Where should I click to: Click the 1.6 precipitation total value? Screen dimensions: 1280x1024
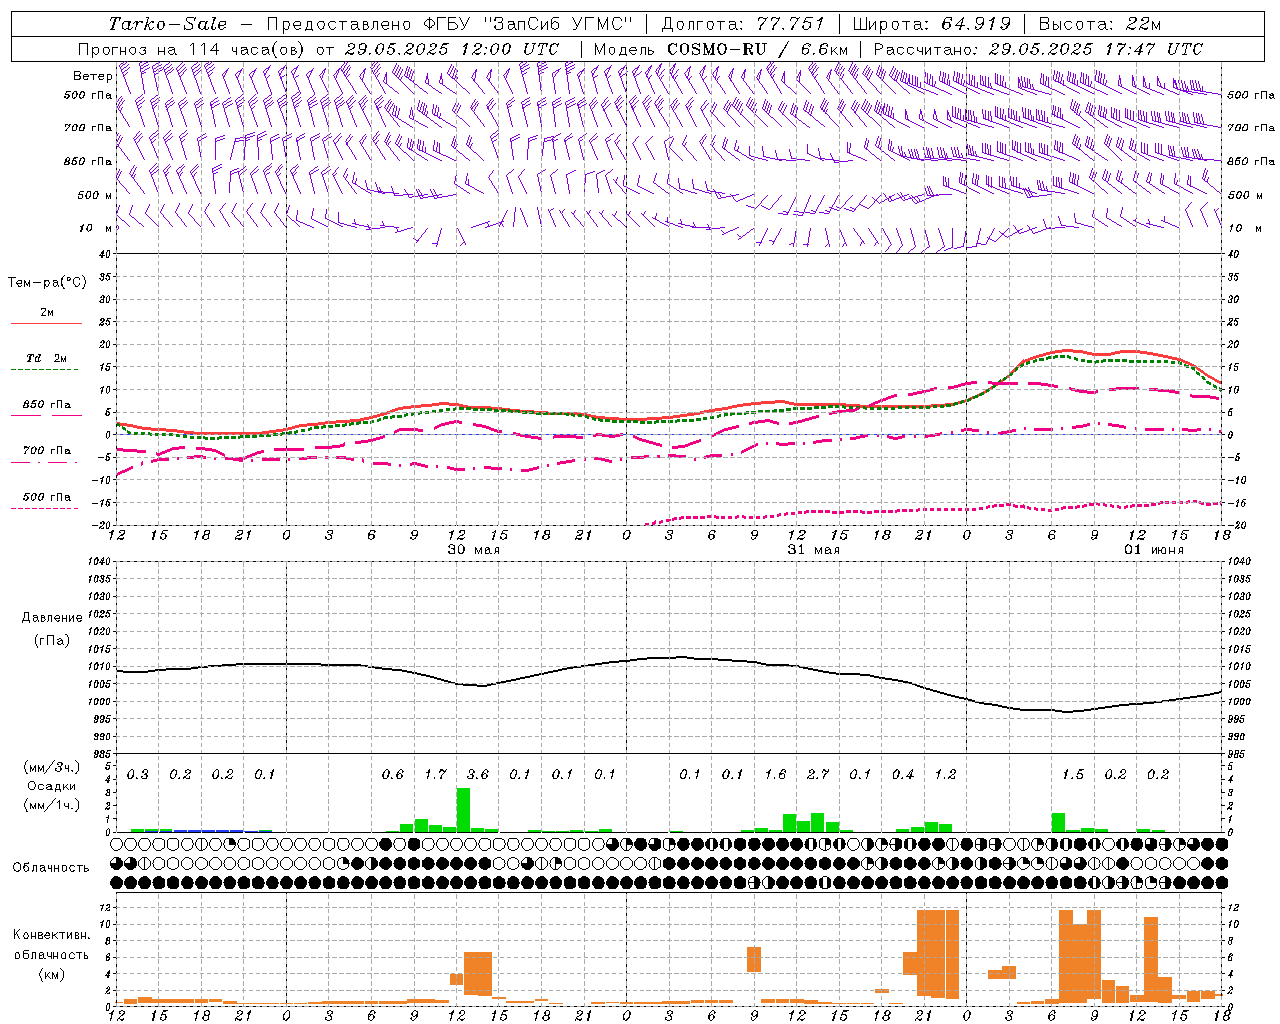click(775, 774)
